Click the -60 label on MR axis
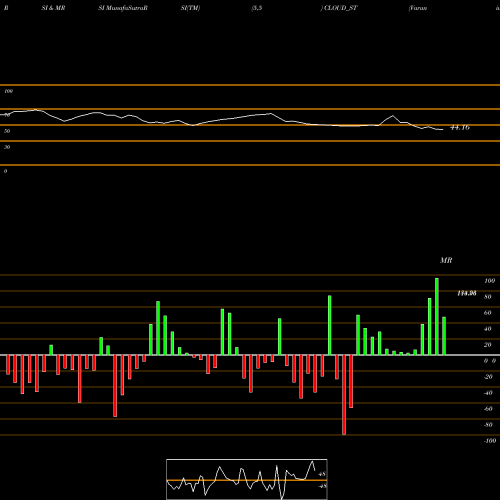The image size is (500, 500). tap(488, 409)
